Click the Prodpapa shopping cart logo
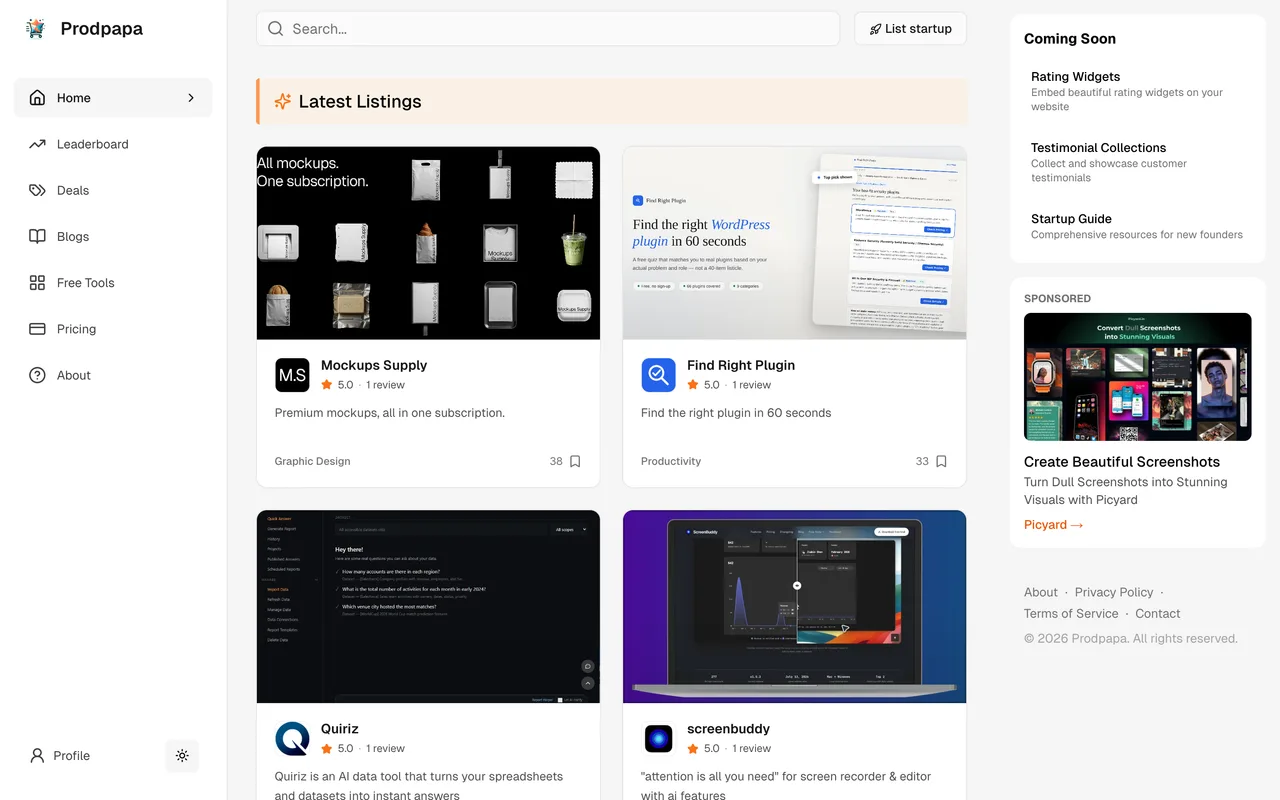 tap(36, 29)
